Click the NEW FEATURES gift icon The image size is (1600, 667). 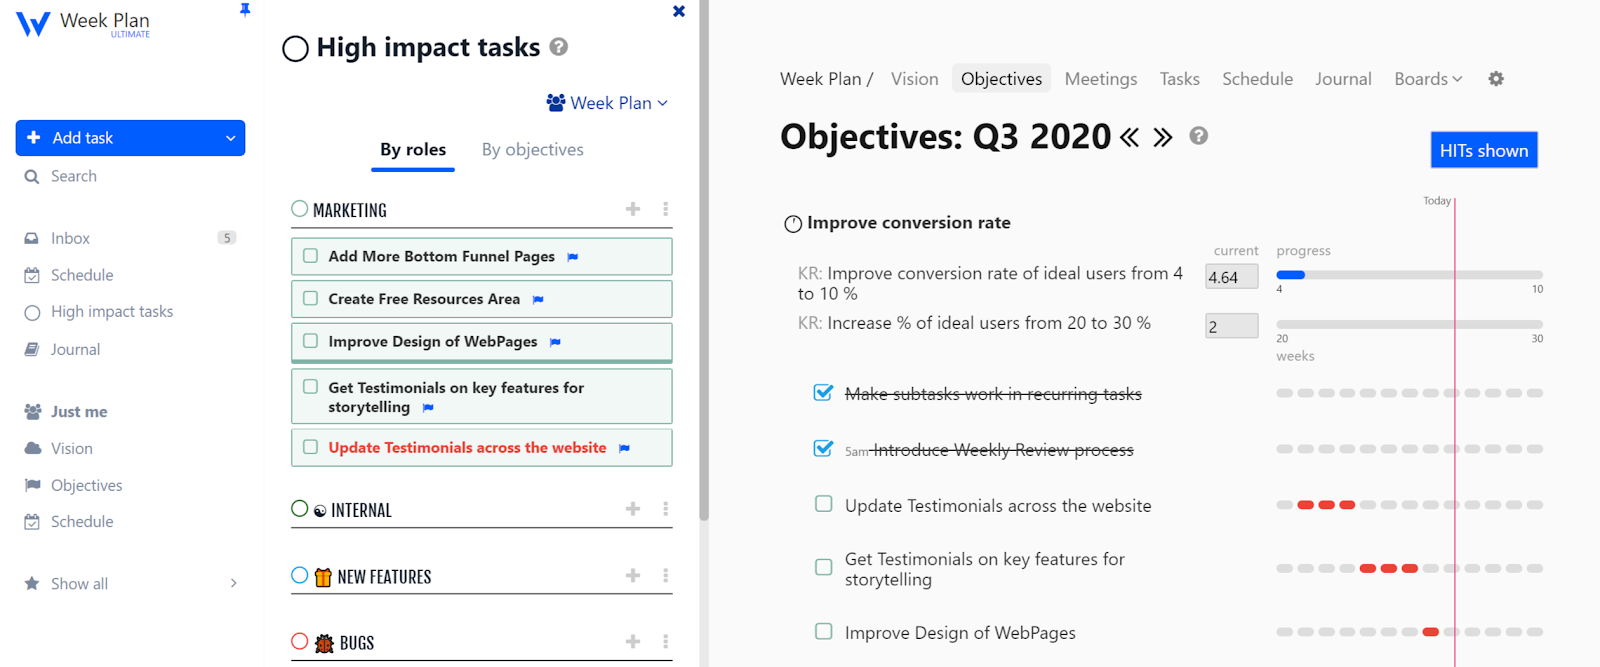(323, 577)
